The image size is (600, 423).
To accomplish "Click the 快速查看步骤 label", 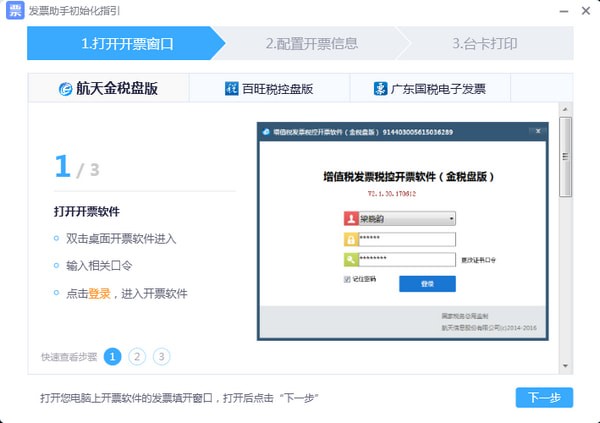I will [x=69, y=357].
